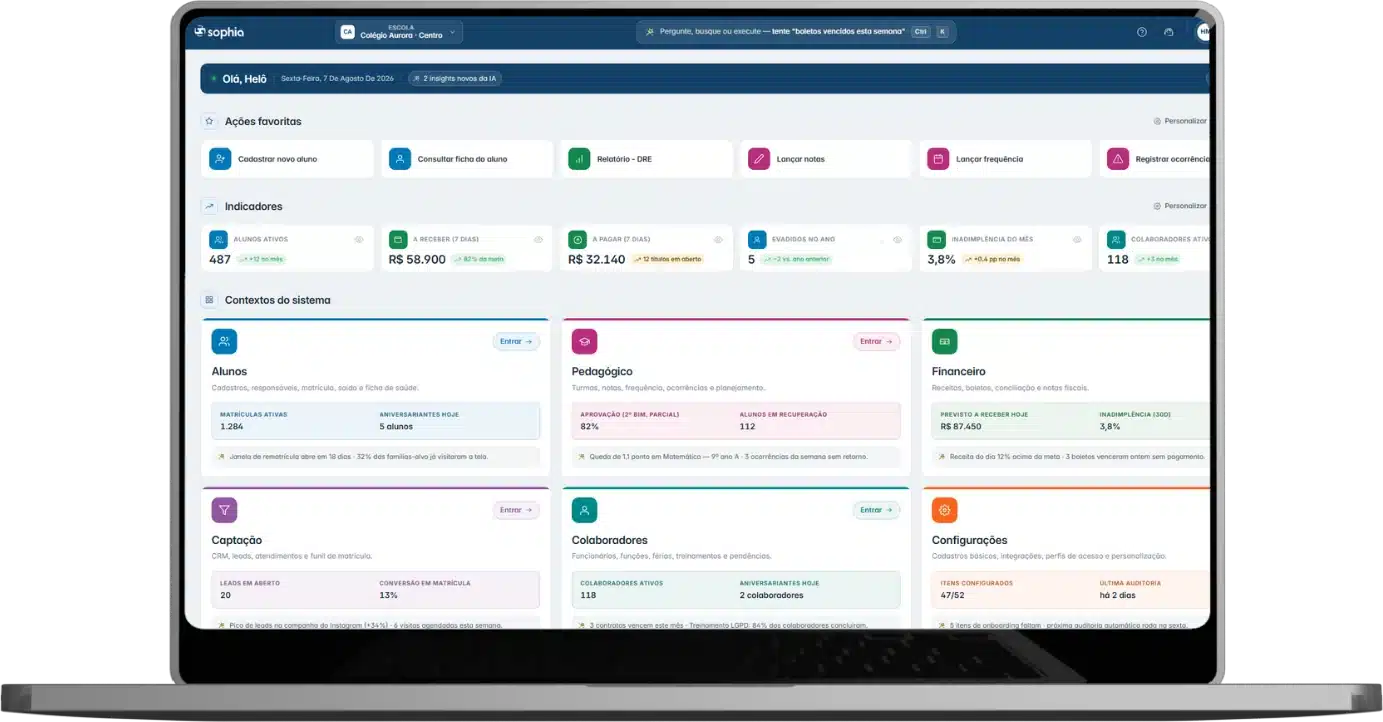Open Personalizar for Ações favoritas

1180,121
